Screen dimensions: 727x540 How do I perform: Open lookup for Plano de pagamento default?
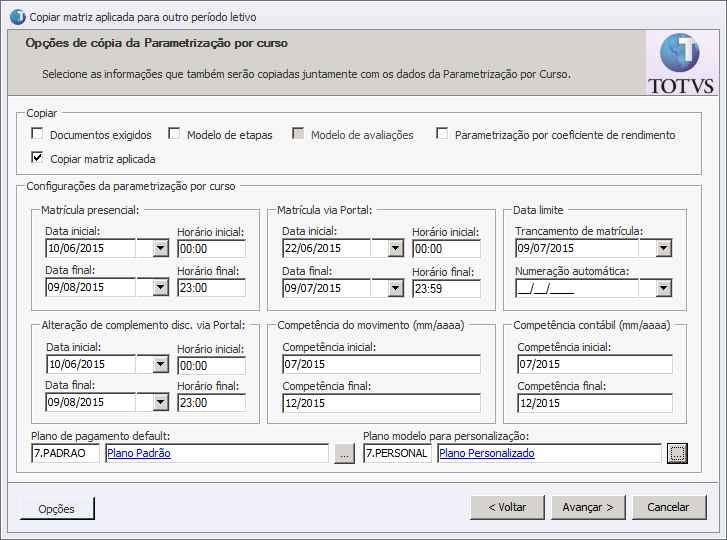pos(344,453)
